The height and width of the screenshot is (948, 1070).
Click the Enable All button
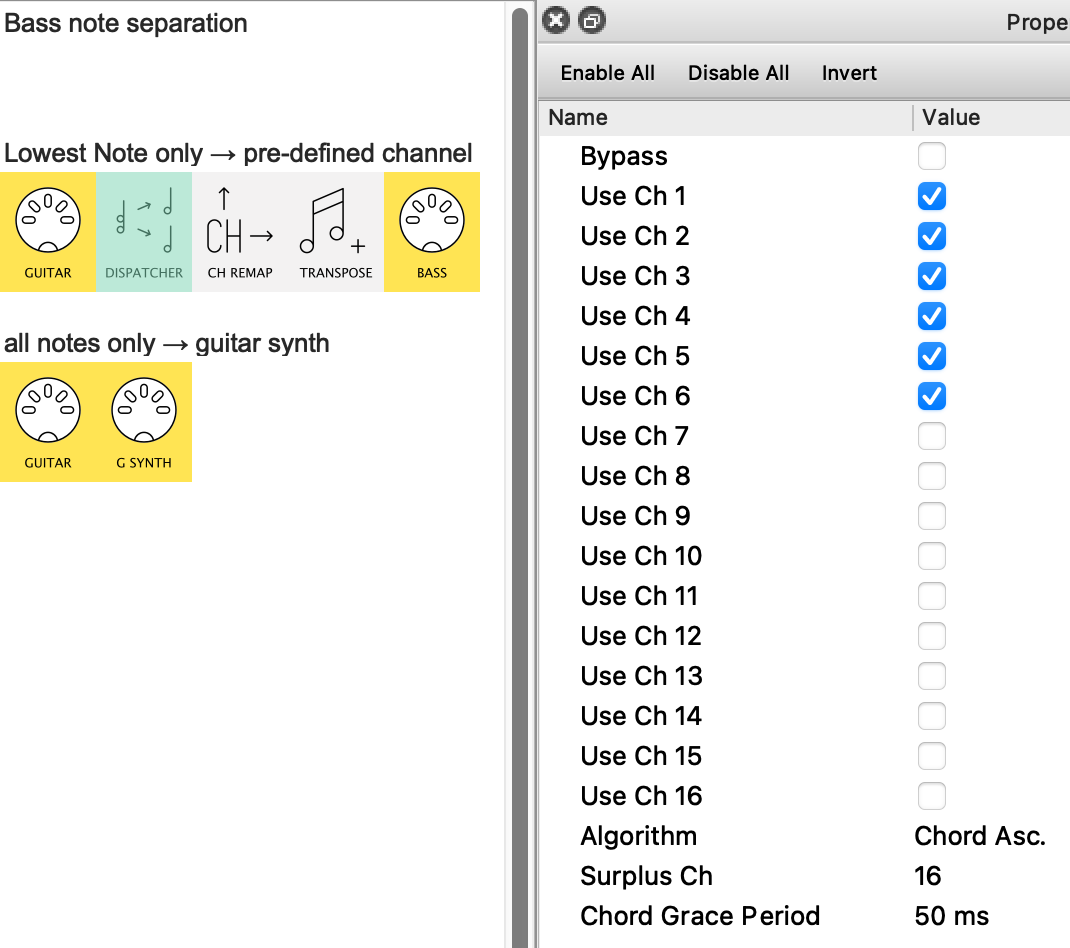[x=608, y=73]
